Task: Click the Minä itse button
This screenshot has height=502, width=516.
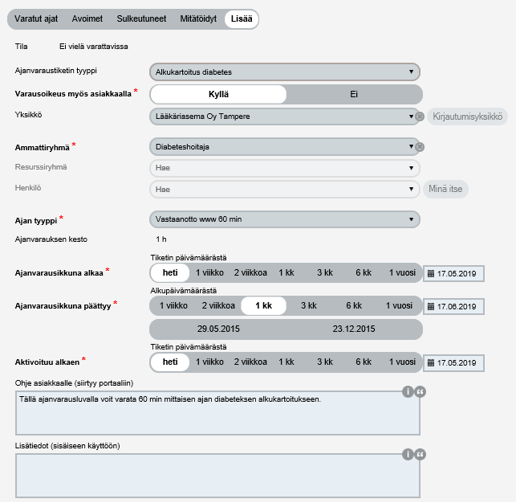Action: 445,189
